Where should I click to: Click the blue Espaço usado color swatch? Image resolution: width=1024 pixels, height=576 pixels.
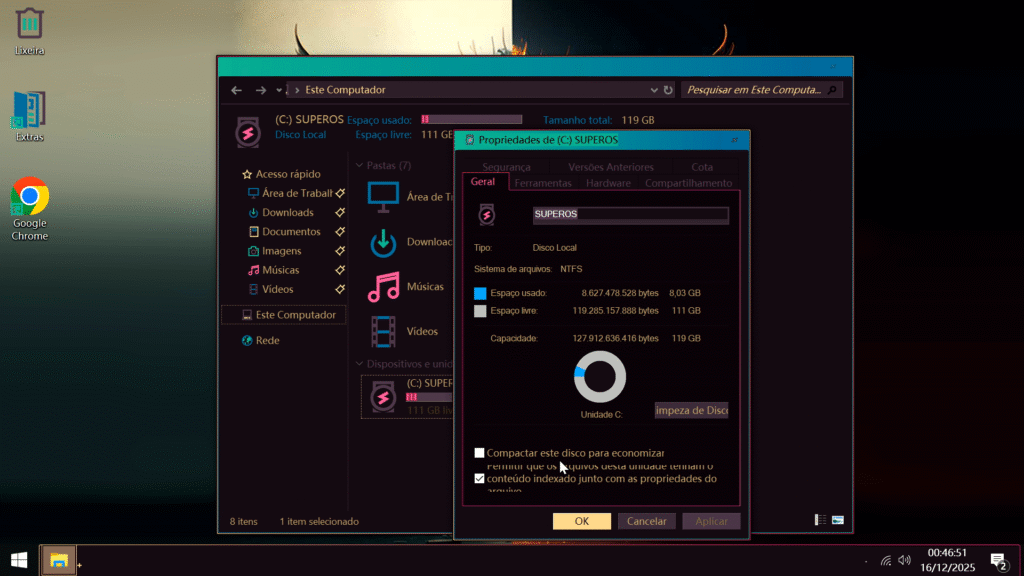click(480, 293)
